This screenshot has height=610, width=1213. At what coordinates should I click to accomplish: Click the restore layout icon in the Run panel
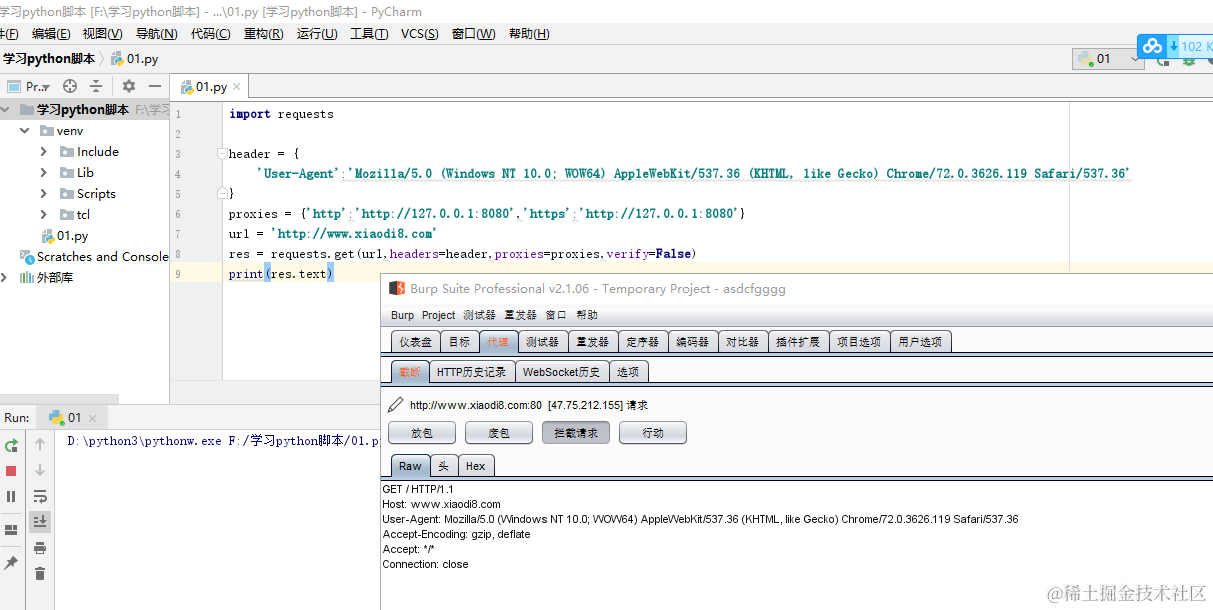12,530
